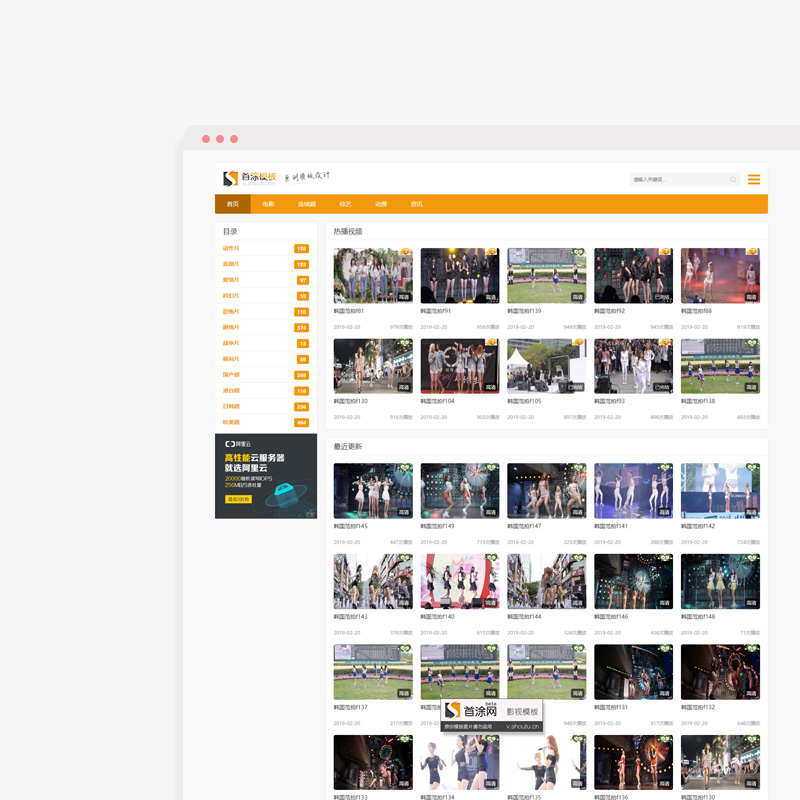The image size is (800, 800).
Task: Open the 韩国范拍f145 video thumbnail
Action: tap(373, 491)
